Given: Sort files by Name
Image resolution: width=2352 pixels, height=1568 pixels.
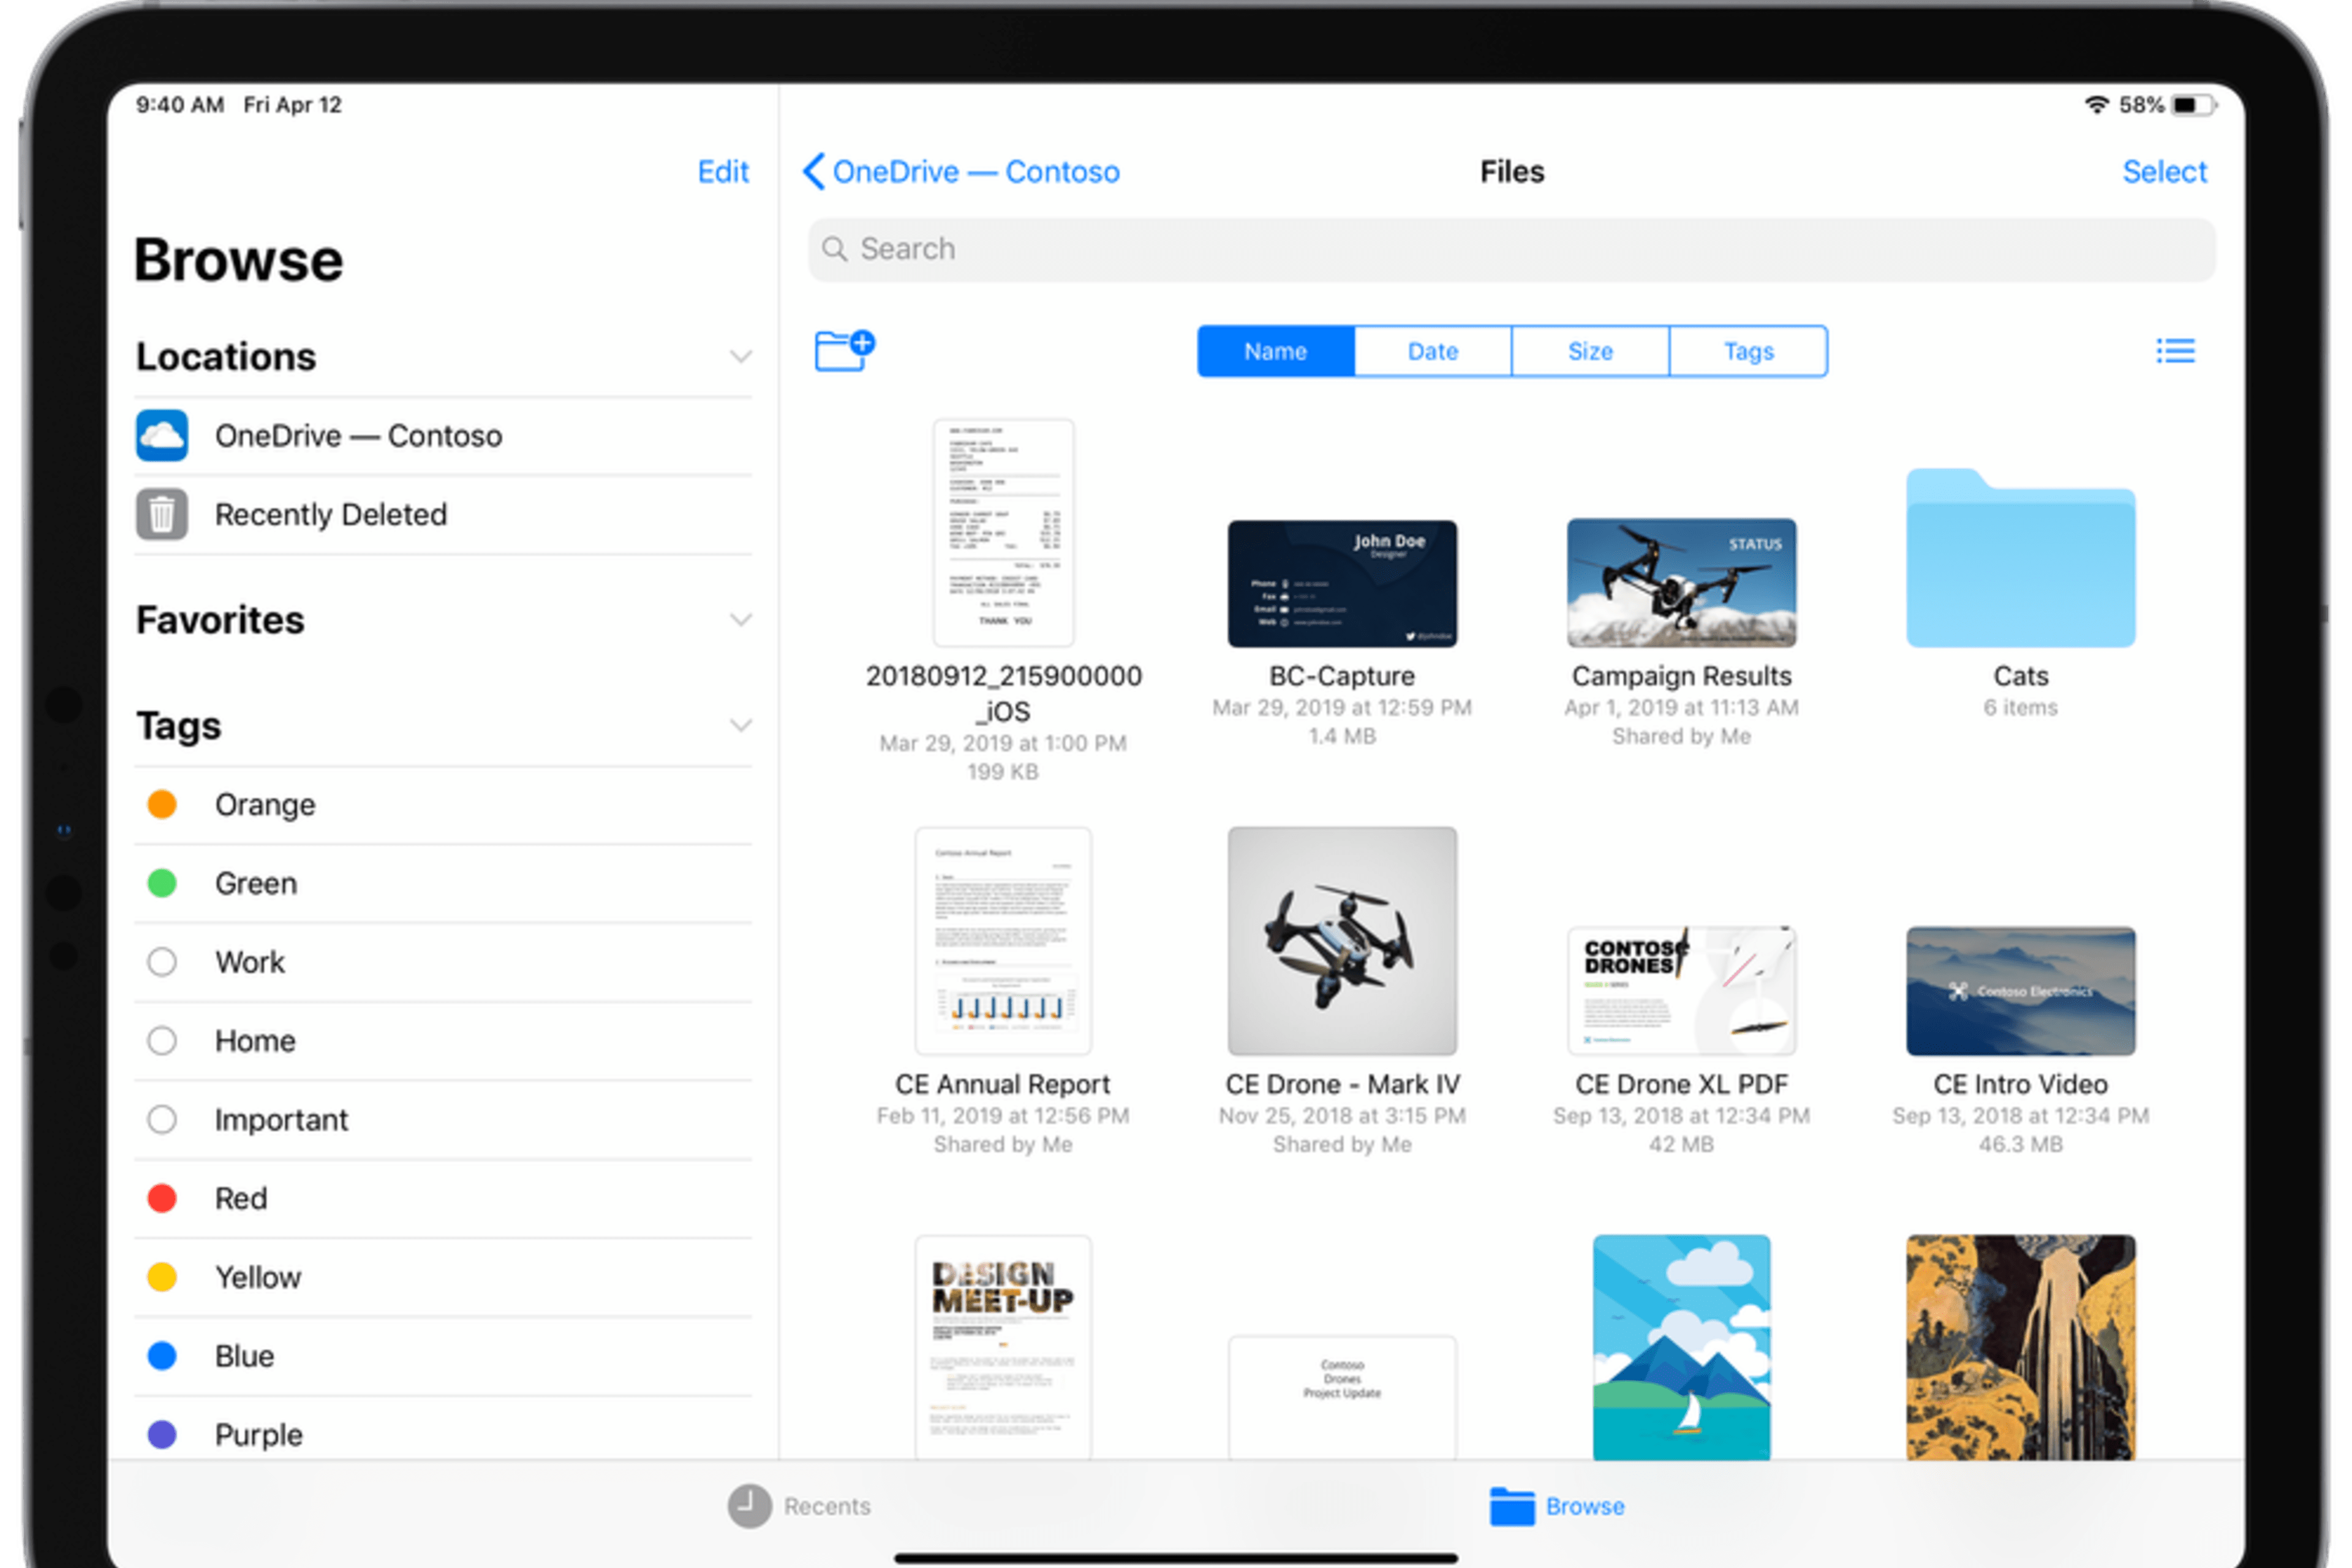Looking at the screenshot, I should 1276,351.
